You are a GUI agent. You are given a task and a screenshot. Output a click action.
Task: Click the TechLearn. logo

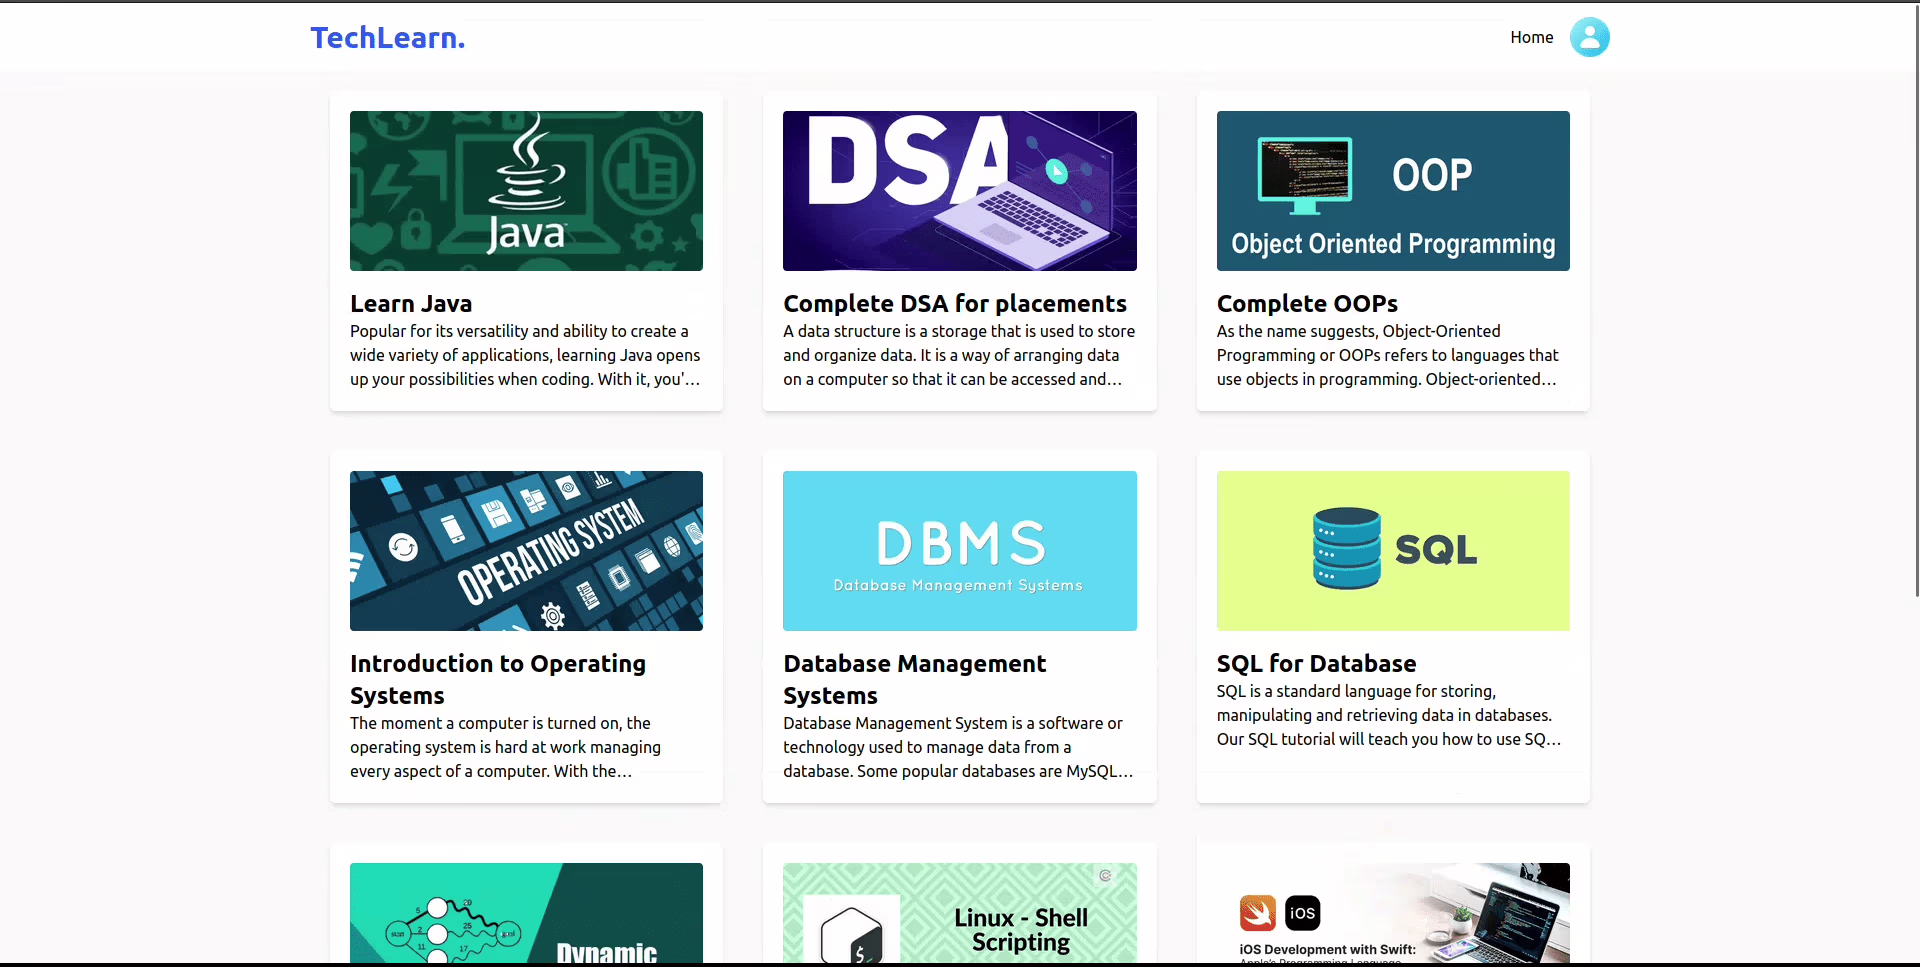tap(388, 37)
